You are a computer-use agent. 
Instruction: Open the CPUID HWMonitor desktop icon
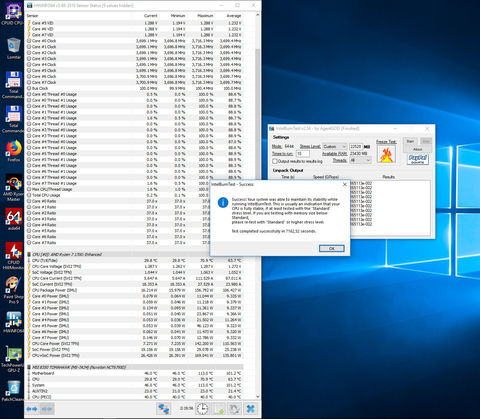13,256
